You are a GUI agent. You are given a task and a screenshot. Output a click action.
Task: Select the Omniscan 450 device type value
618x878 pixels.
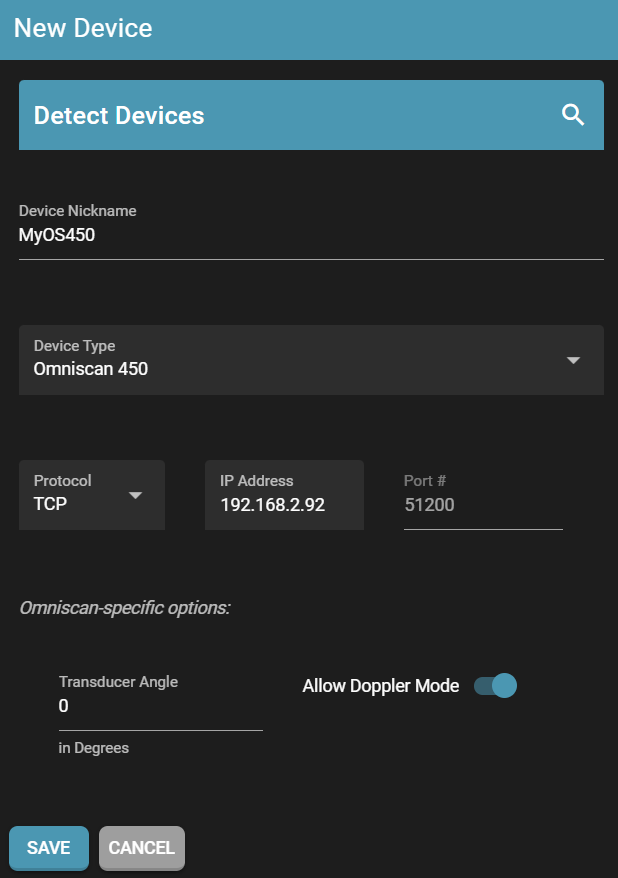[x=91, y=369]
